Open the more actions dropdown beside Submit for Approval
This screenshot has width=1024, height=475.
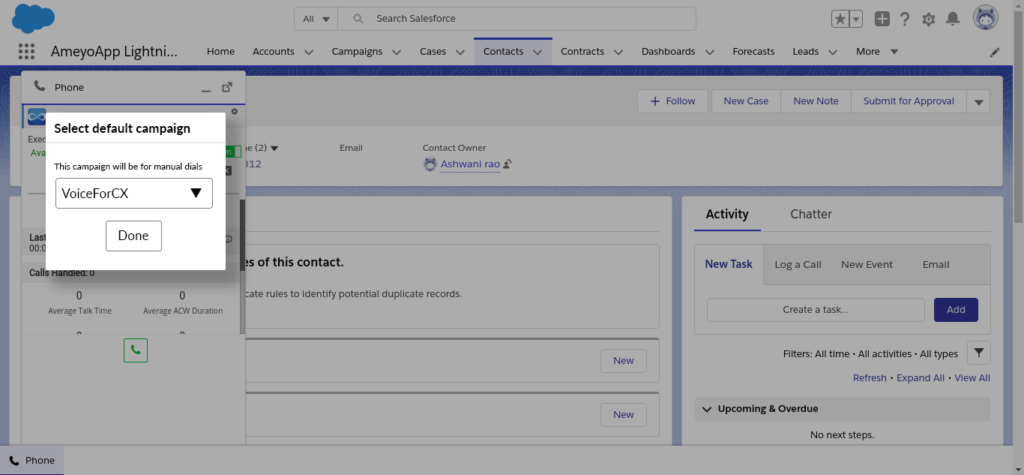[978, 101]
